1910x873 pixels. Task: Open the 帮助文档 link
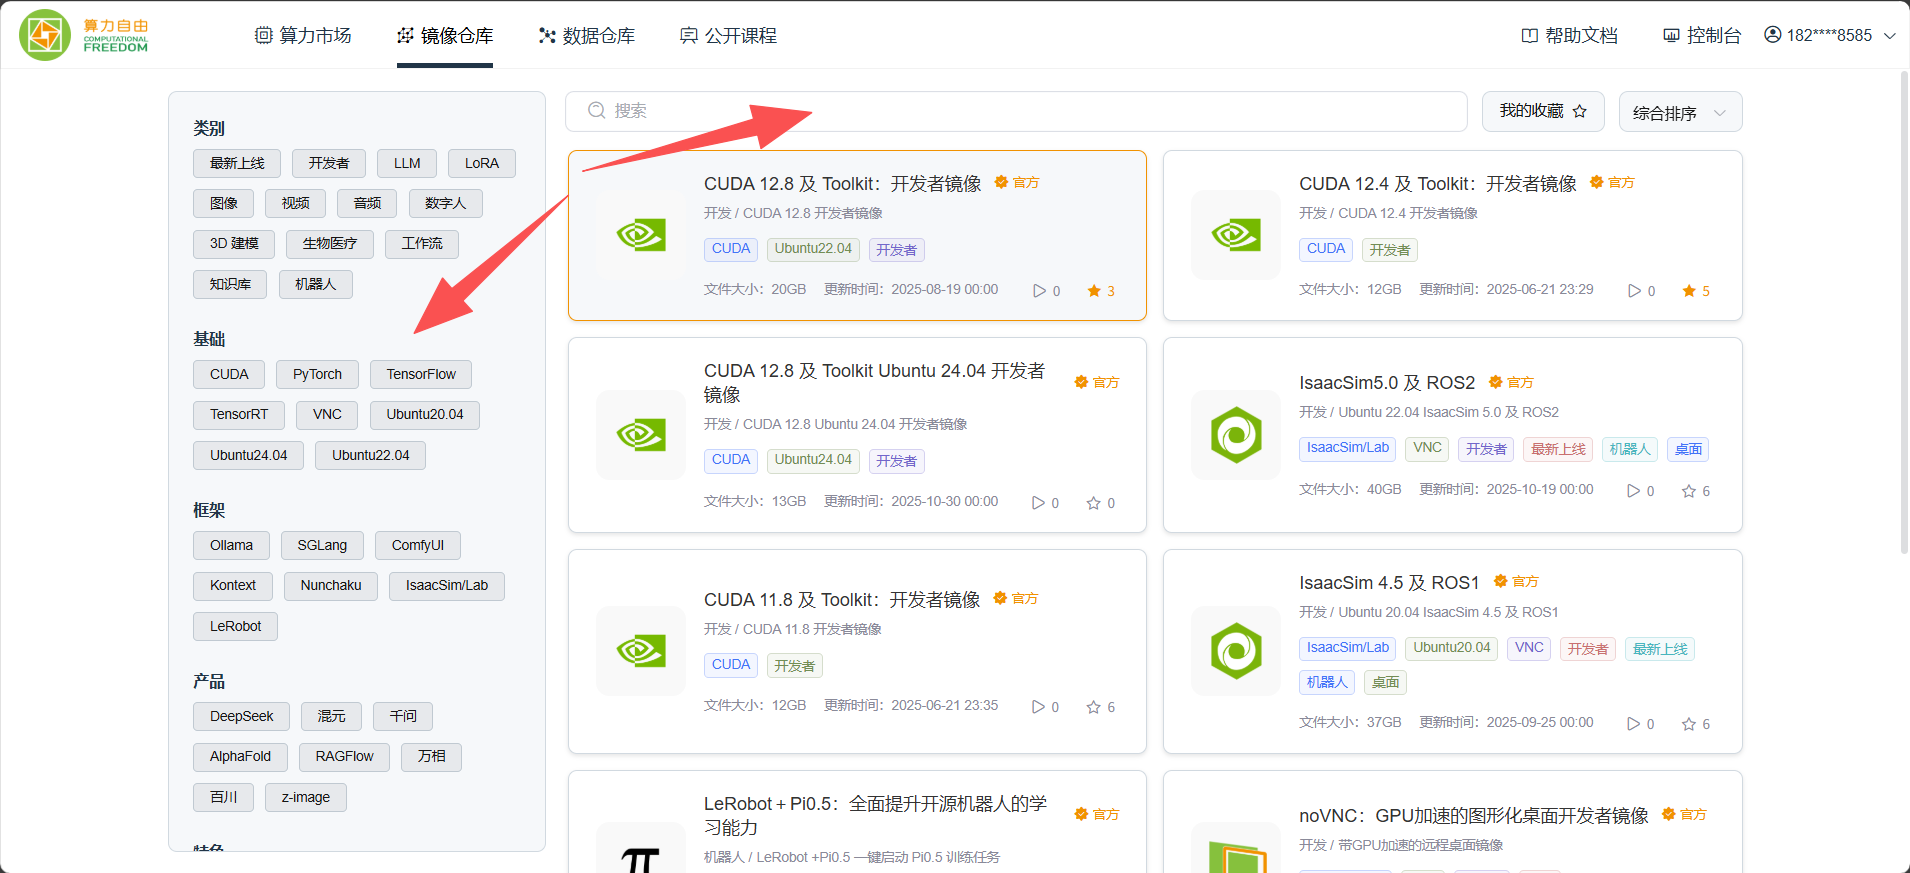click(x=1569, y=35)
